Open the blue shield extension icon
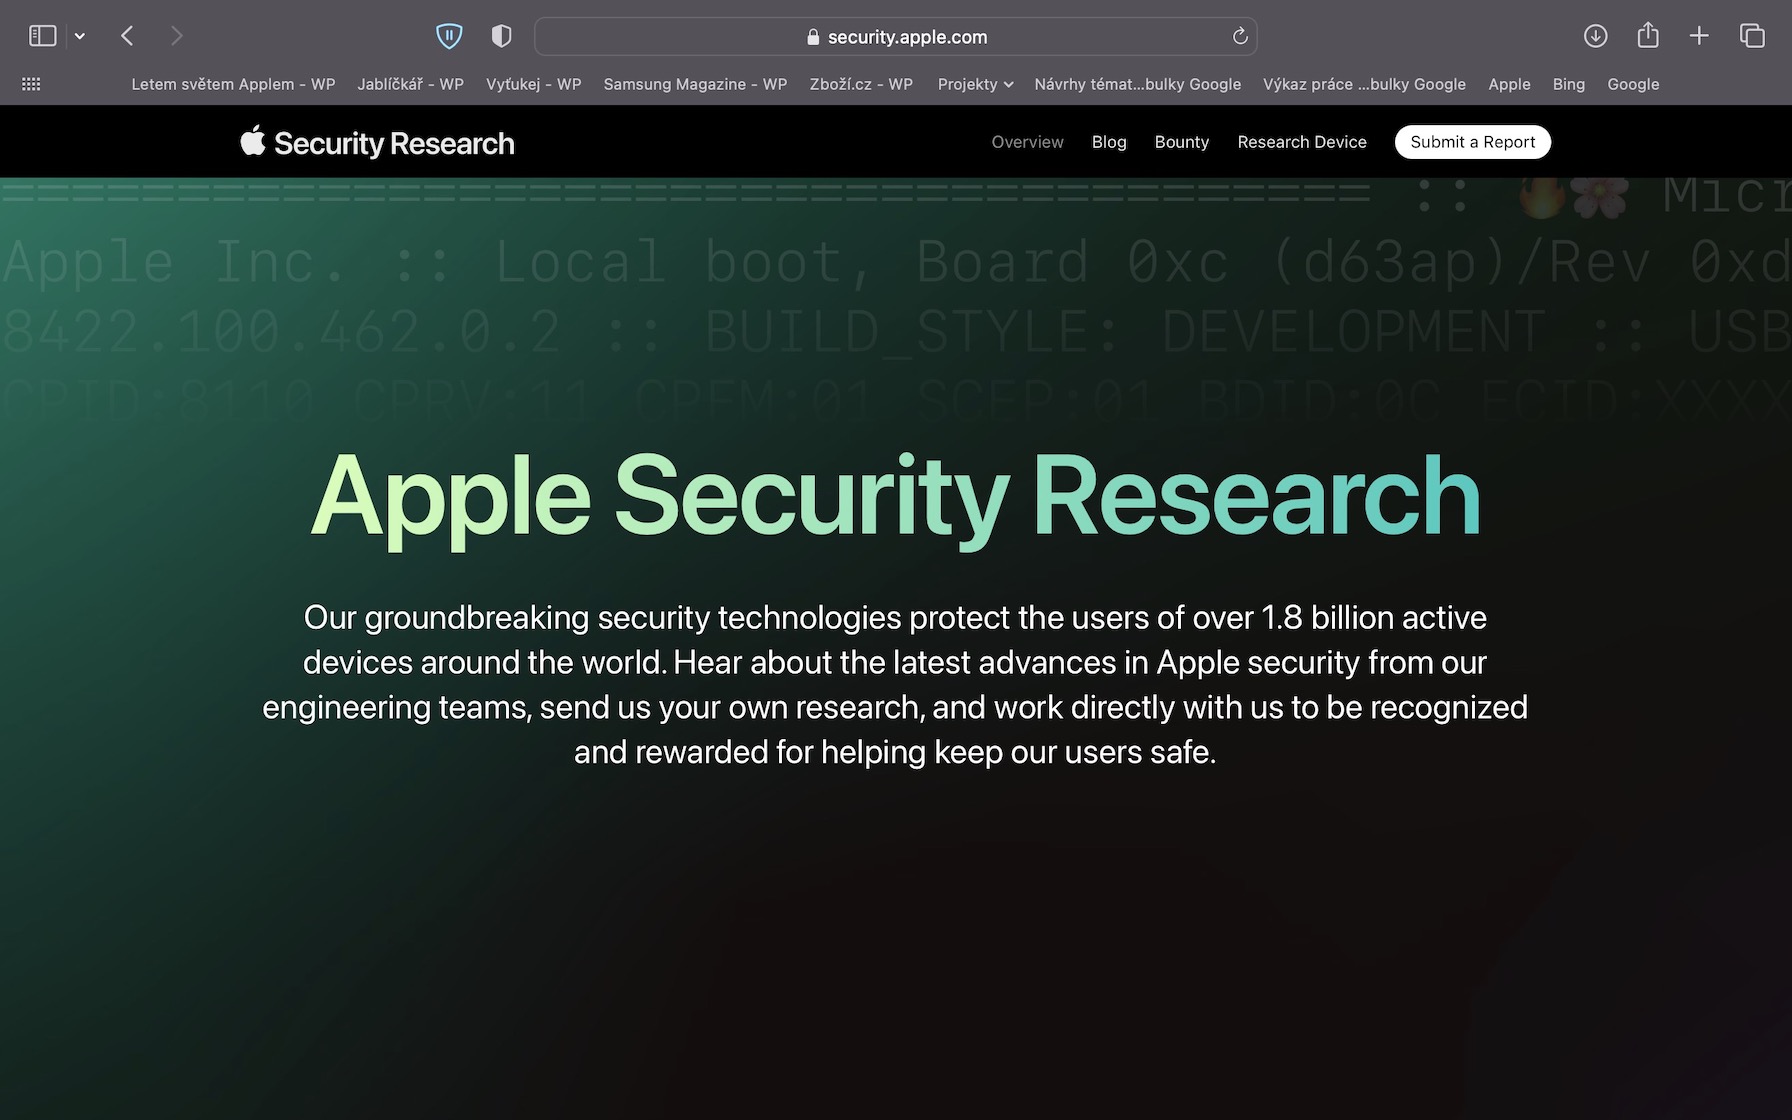Image resolution: width=1792 pixels, height=1120 pixels. pos(449,36)
